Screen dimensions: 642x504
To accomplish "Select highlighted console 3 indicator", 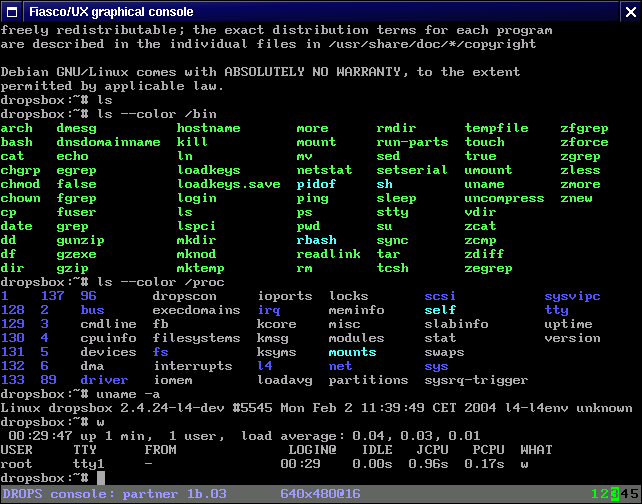I will pos(613,494).
